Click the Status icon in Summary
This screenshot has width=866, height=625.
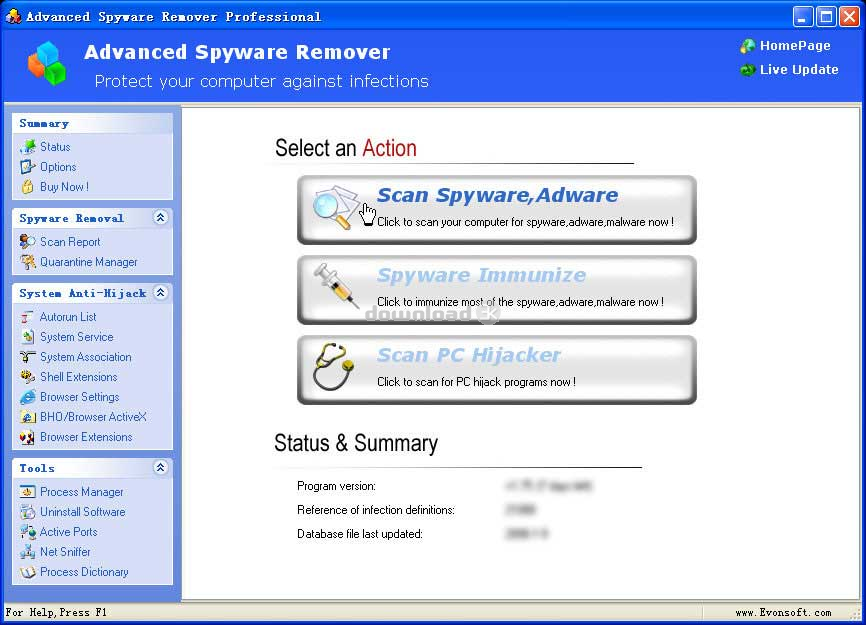tap(28, 147)
